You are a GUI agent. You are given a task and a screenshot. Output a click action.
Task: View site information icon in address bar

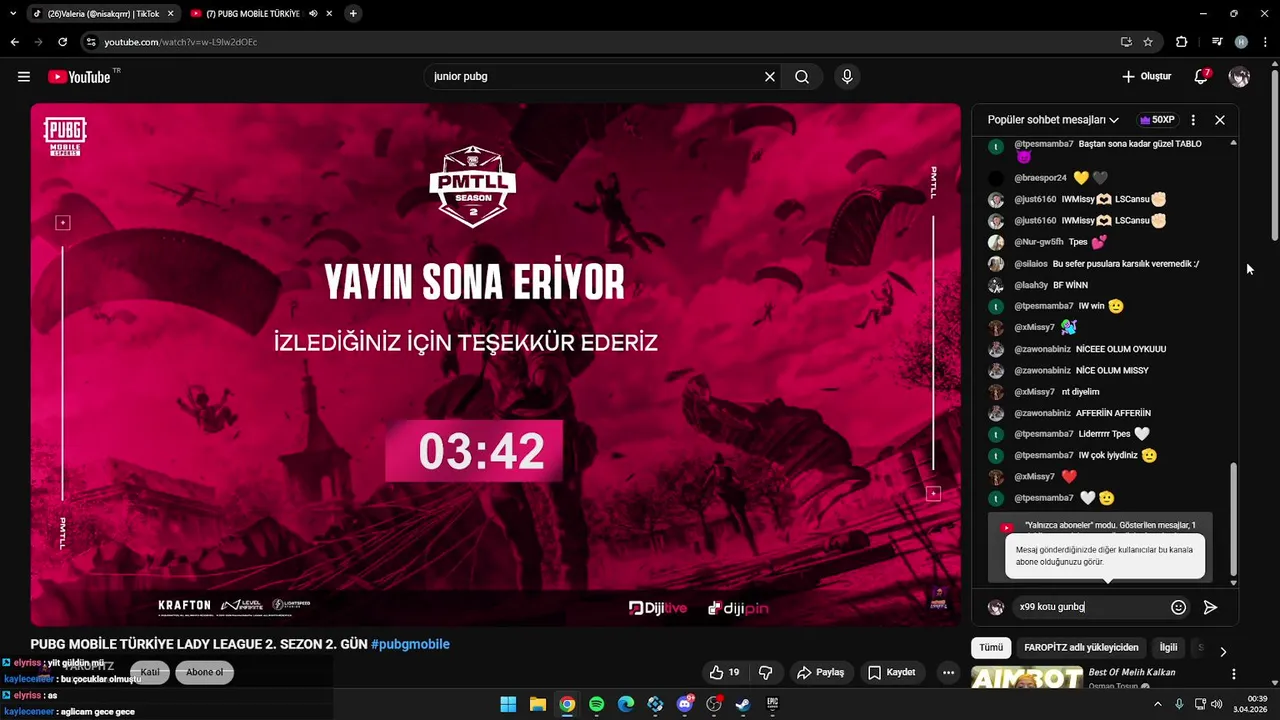(91, 42)
